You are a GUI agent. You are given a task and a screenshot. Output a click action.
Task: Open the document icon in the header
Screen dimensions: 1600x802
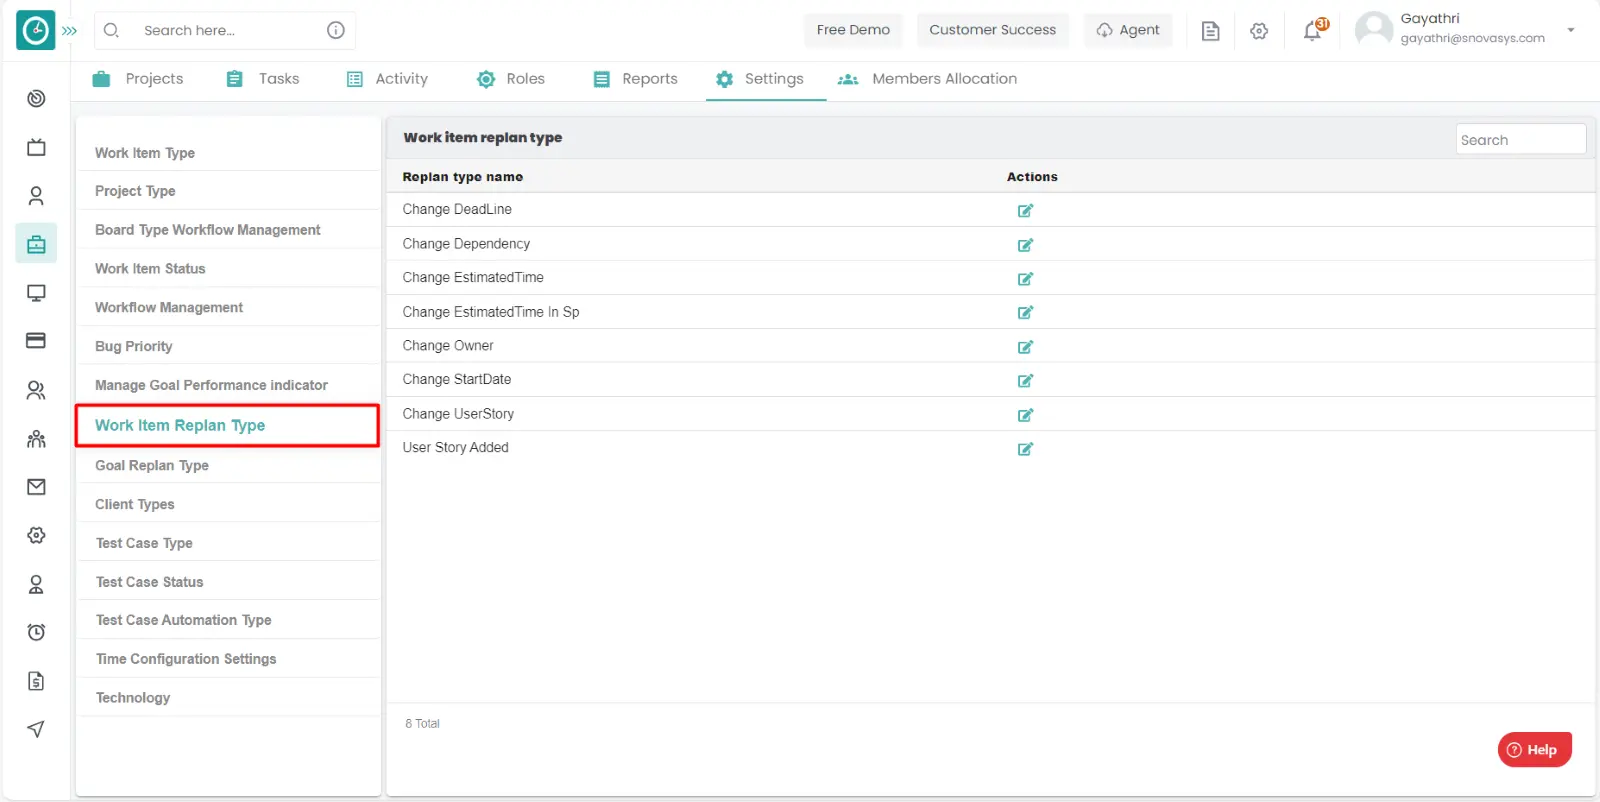pyautogui.click(x=1210, y=31)
